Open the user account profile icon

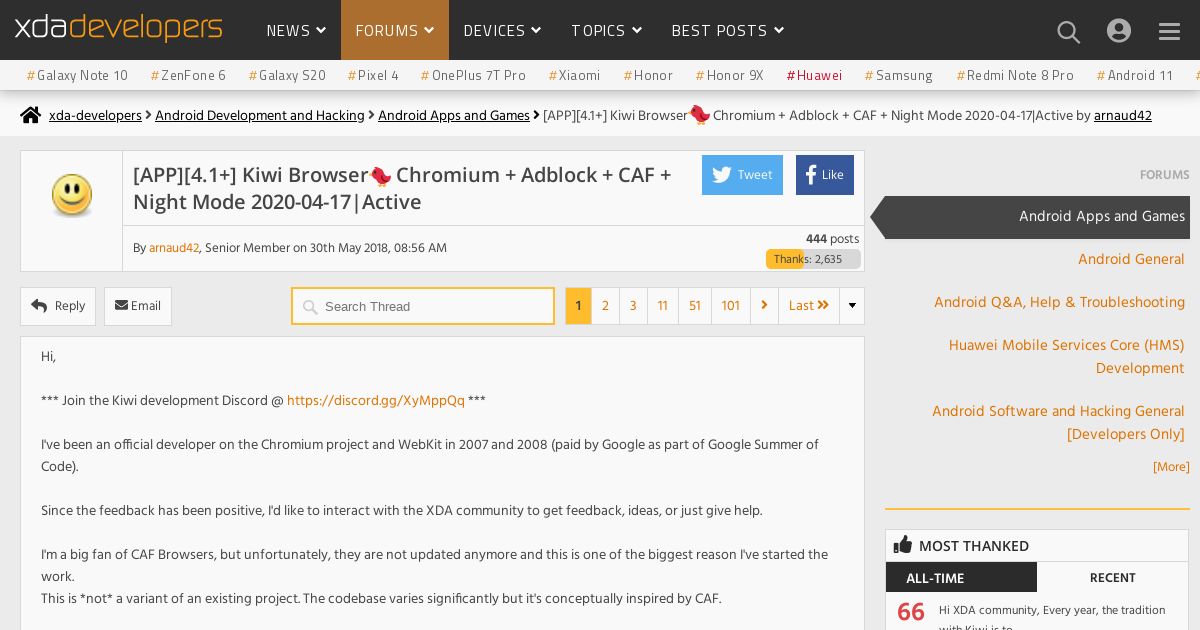(1119, 31)
